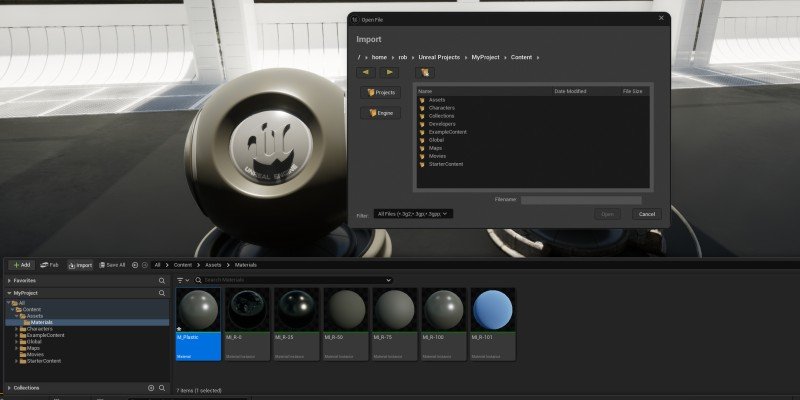Expand arrow after 'Content' in dialog path
The image size is (800, 400).
[x=538, y=57]
